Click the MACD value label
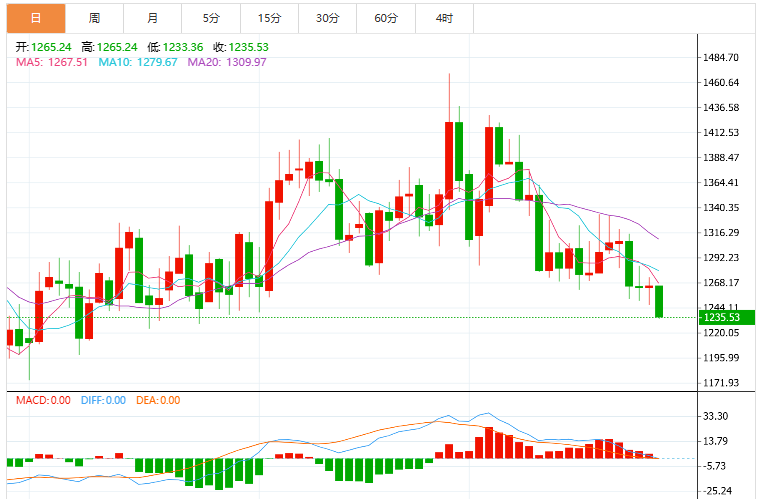Viewport: 762px width, 499px height. click(x=43, y=400)
